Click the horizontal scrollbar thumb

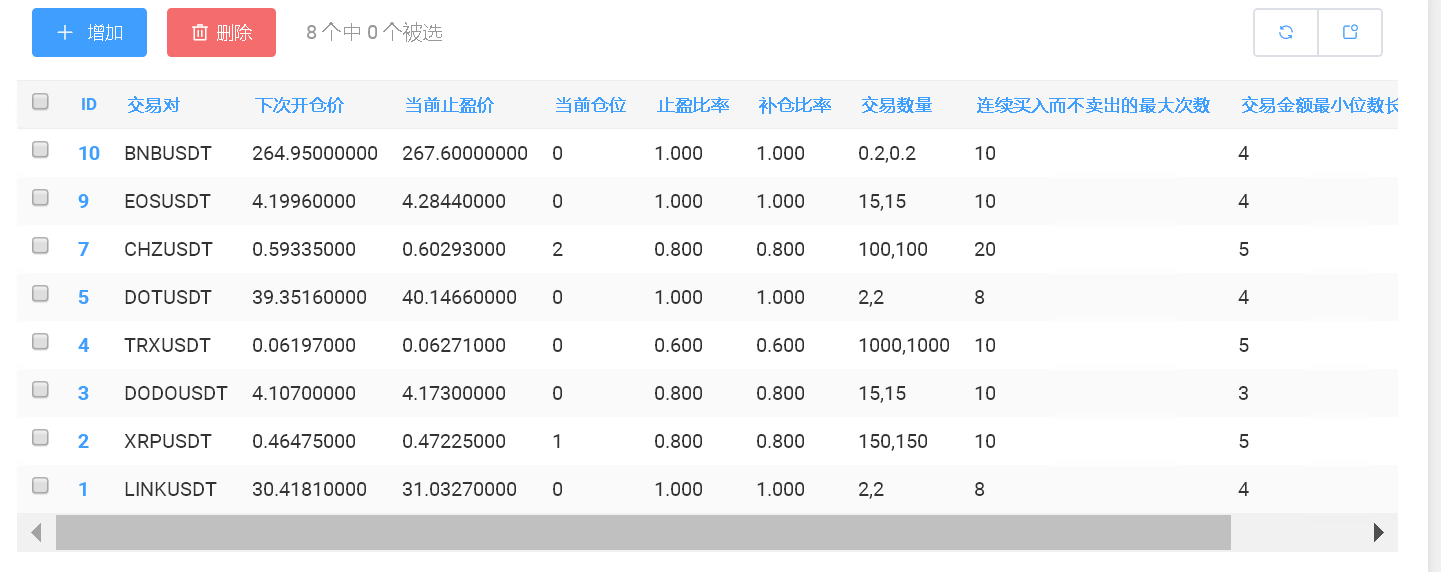[642, 533]
